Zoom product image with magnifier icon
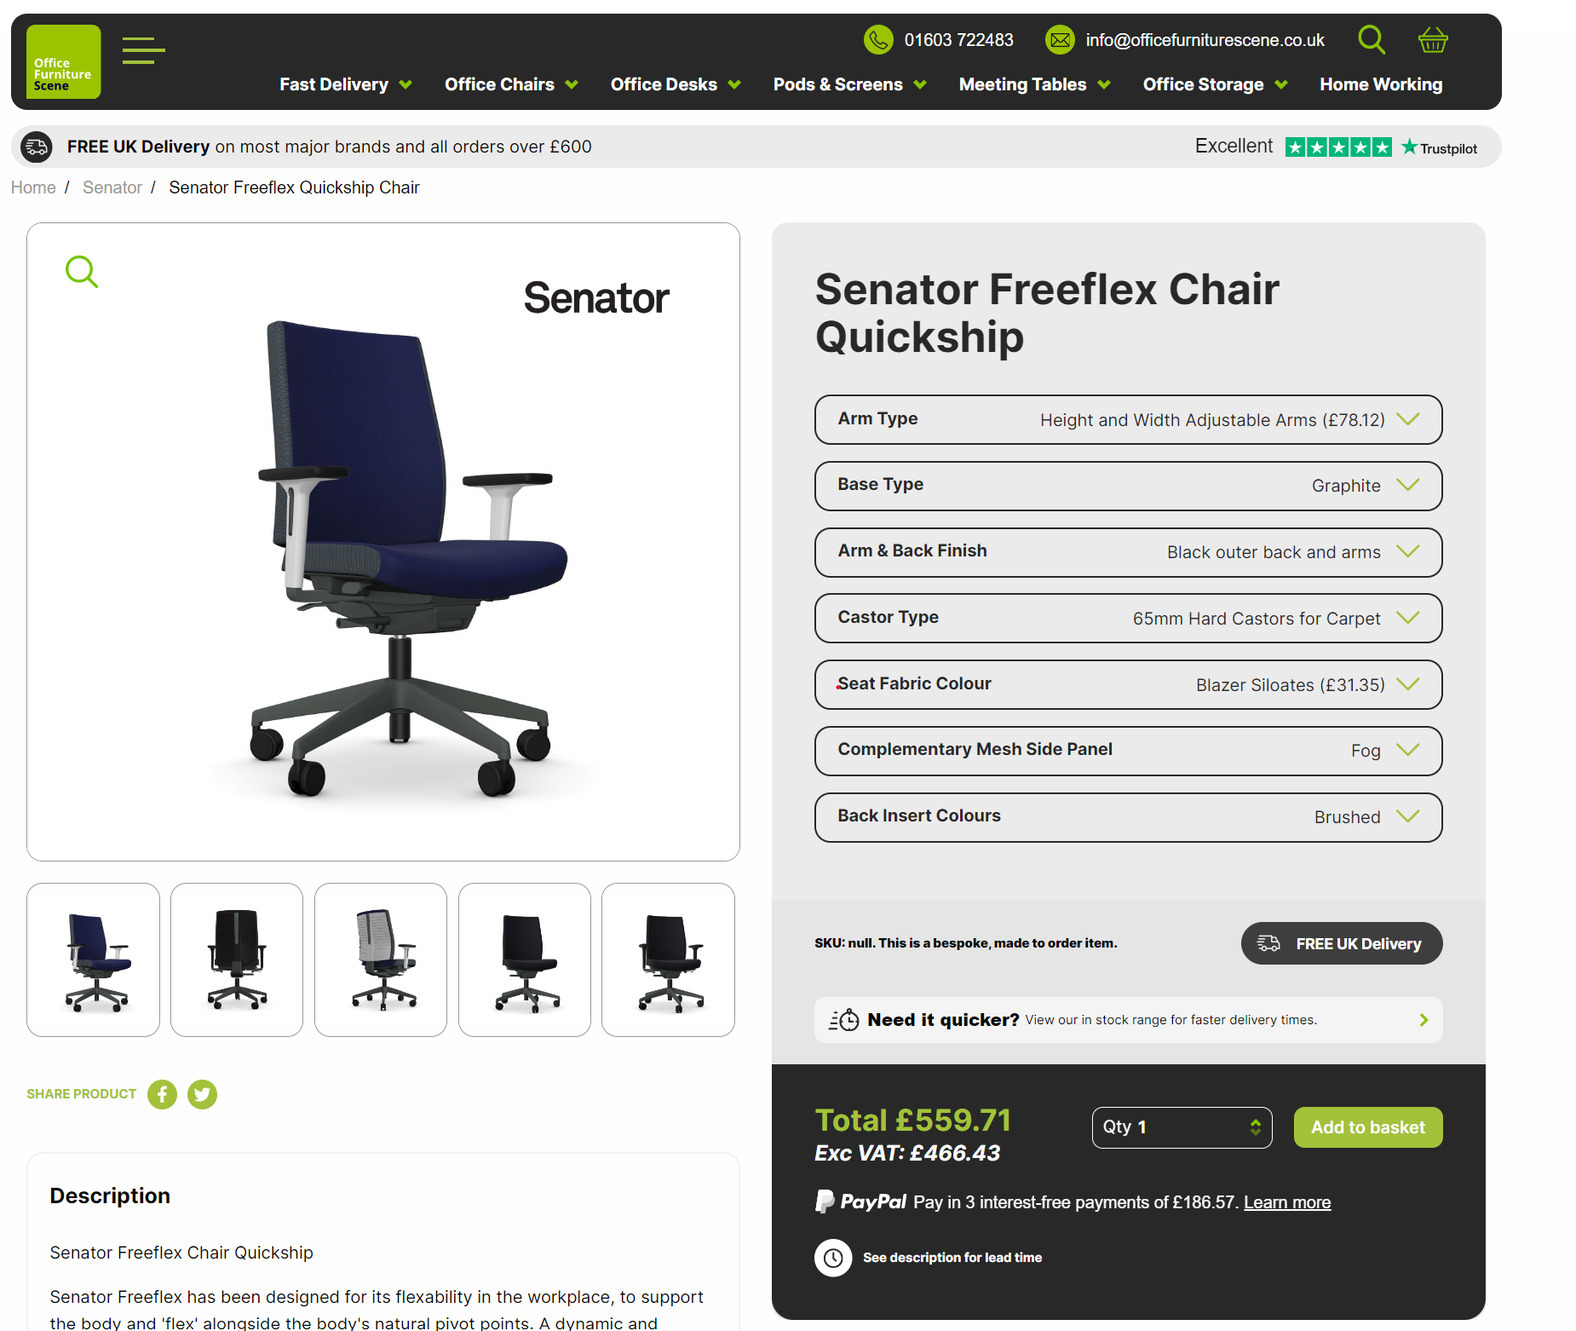This screenshot has height=1331, width=1576. (x=81, y=271)
